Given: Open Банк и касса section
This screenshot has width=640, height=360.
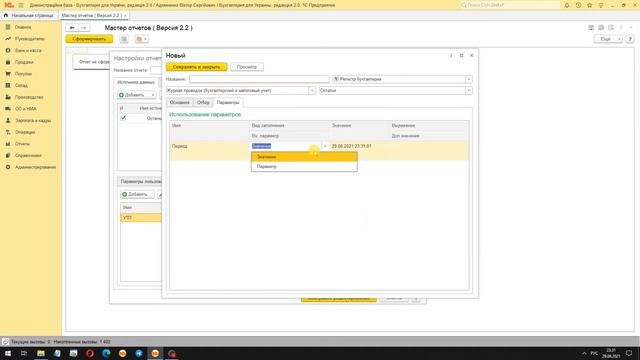Looking at the screenshot, I should point(28,50).
